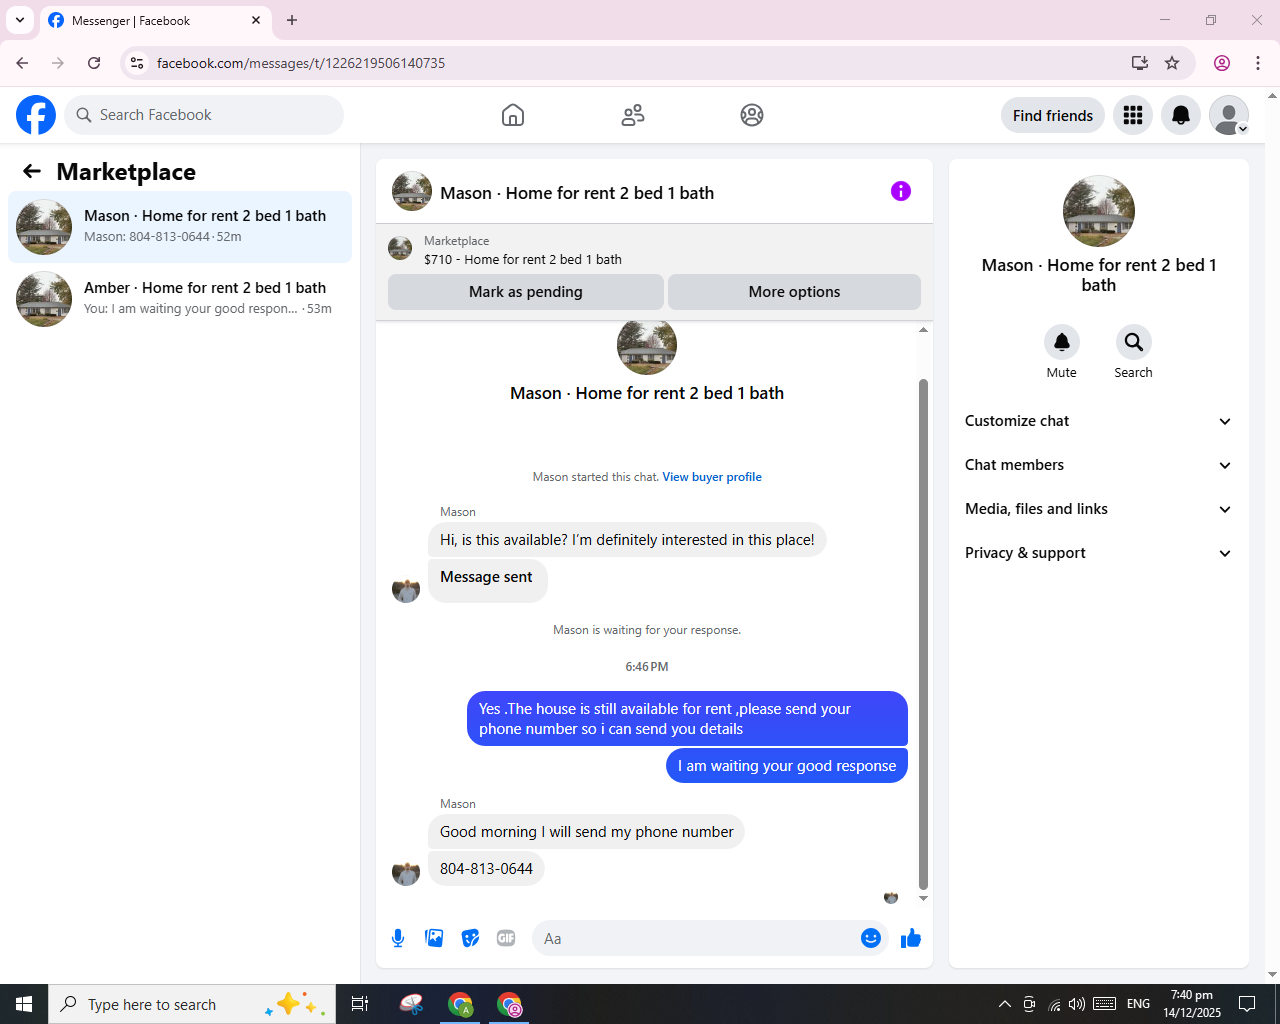The width and height of the screenshot is (1280, 1024).
Task: Click the listing thumbnail in the right panel
Action: [1099, 211]
